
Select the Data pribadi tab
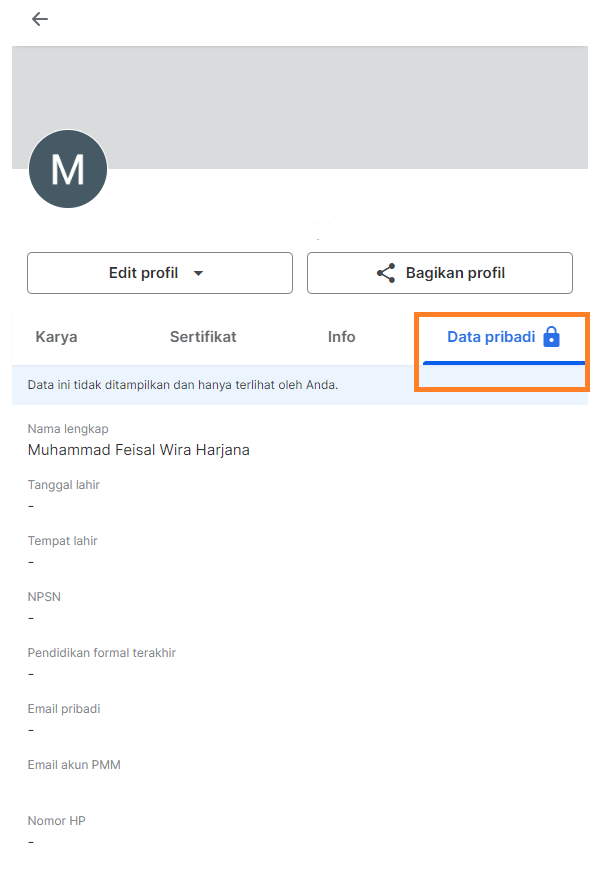503,338
